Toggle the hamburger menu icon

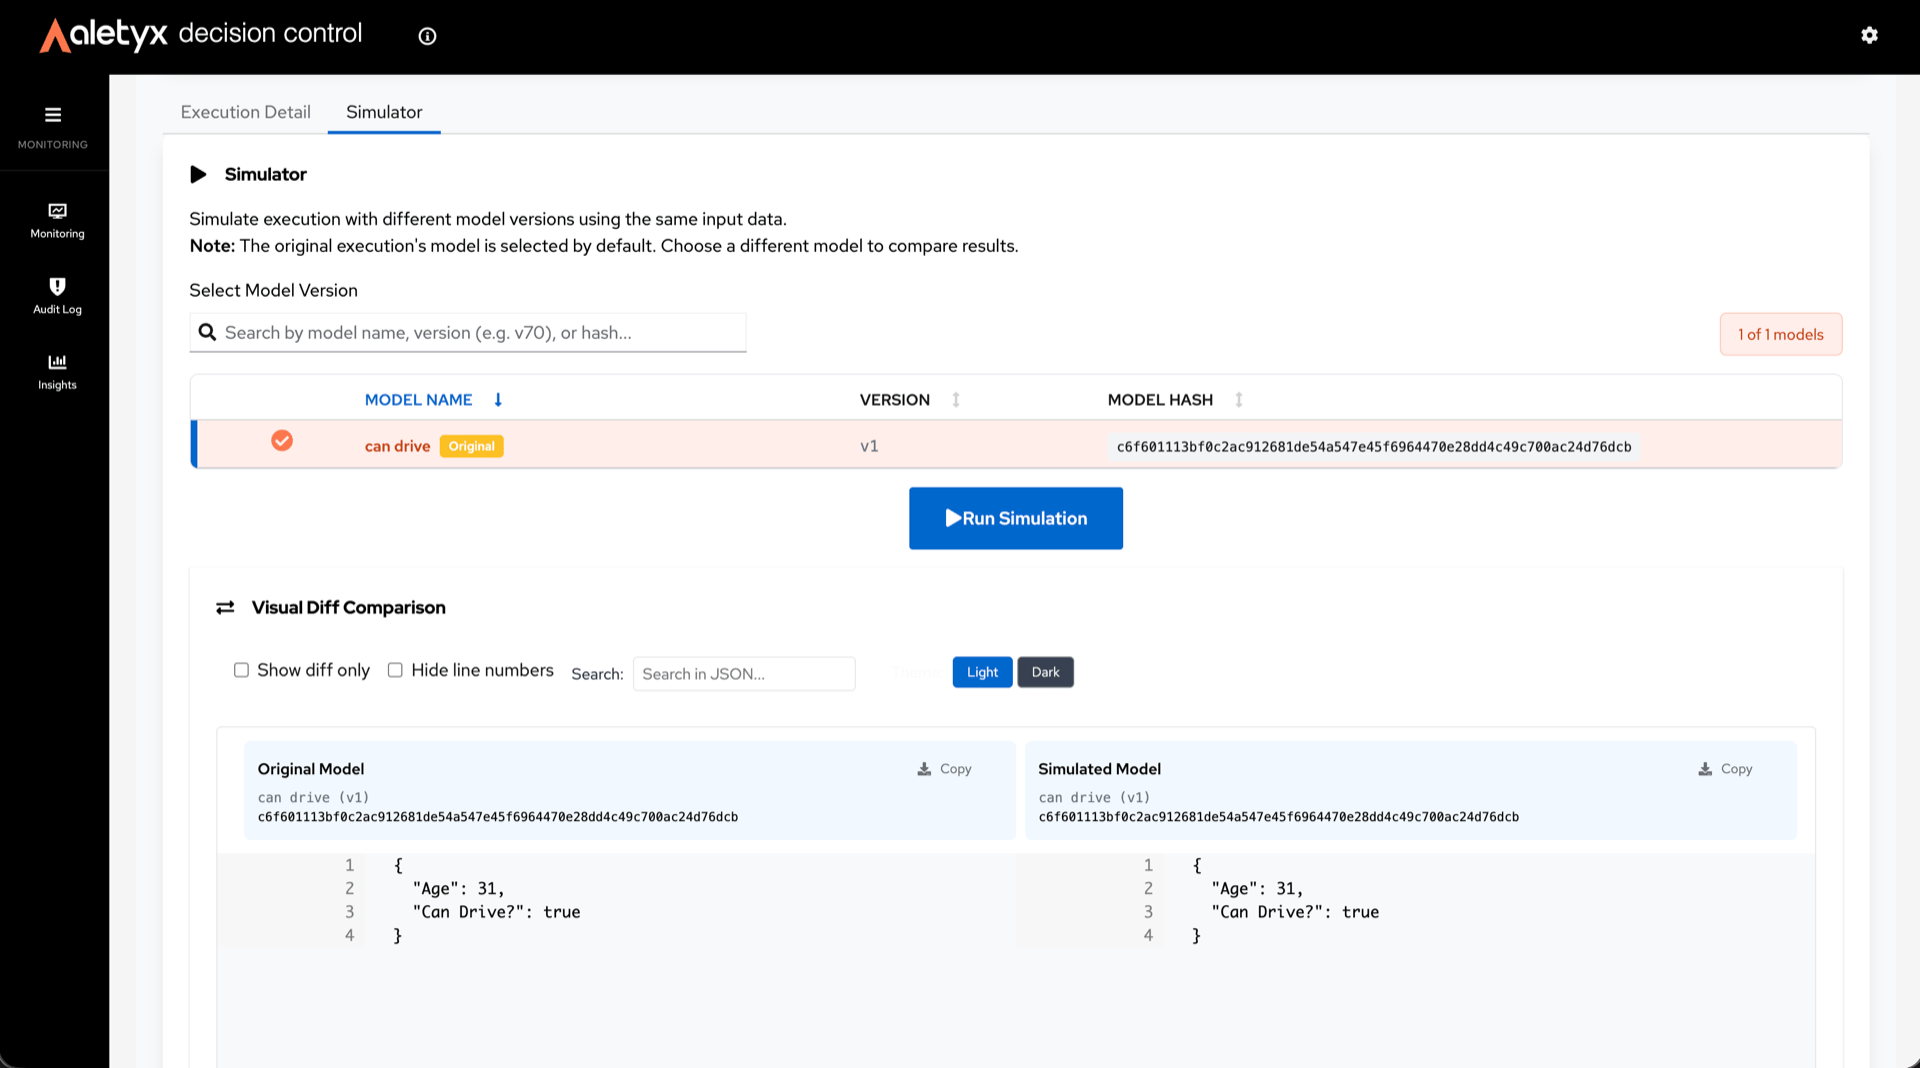(x=53, y=115)
